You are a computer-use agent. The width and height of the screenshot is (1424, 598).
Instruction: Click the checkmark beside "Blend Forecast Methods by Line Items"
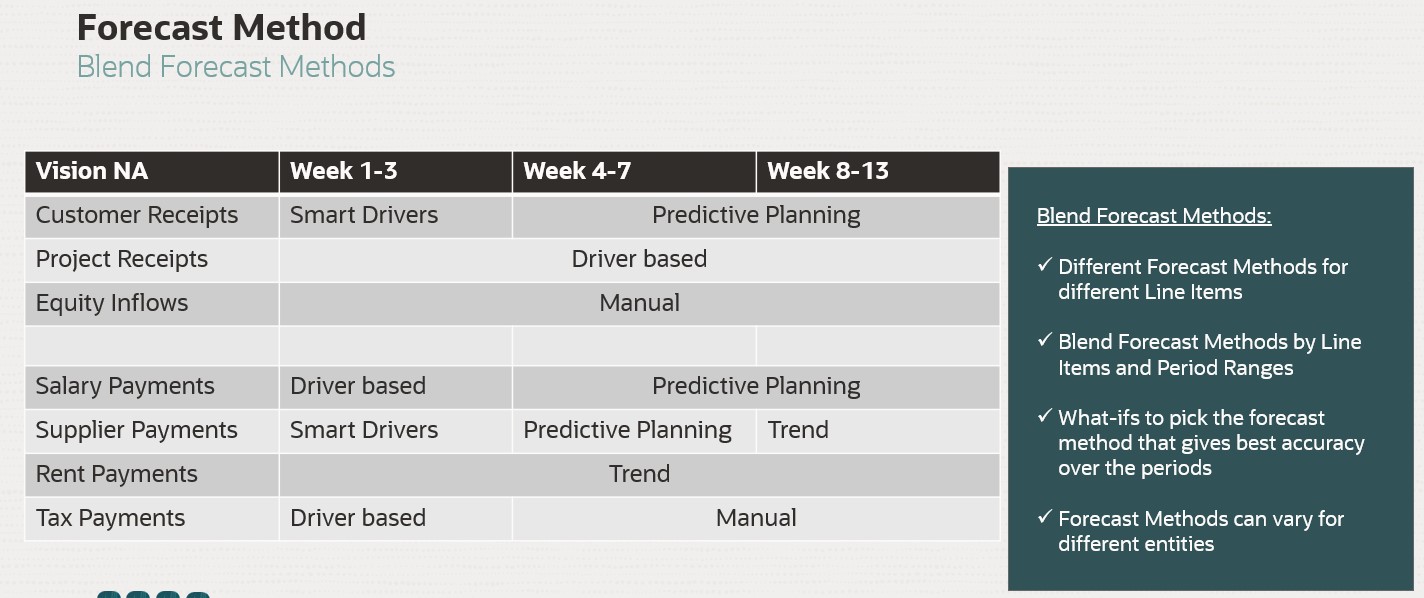[x=1045, y=341]
